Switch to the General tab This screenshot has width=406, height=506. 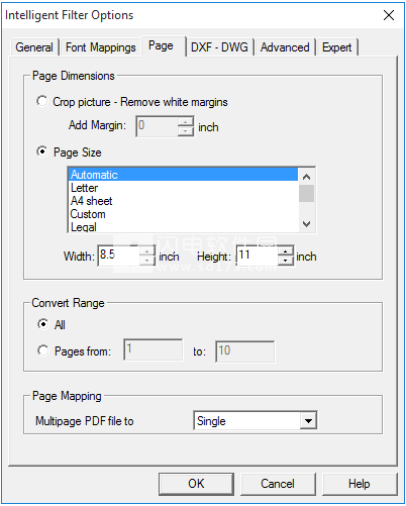tap(35, 47)
